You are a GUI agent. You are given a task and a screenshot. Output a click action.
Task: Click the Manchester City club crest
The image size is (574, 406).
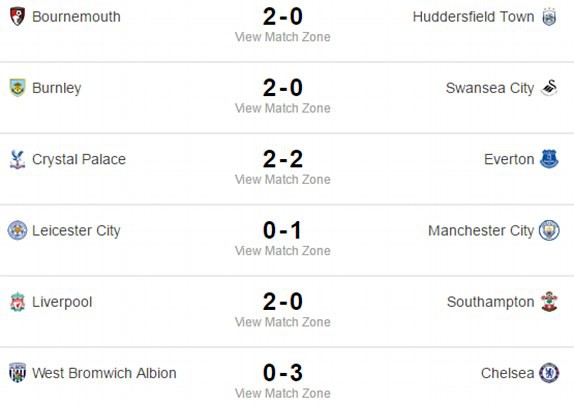pyautogui.click(x=549, y=230)
